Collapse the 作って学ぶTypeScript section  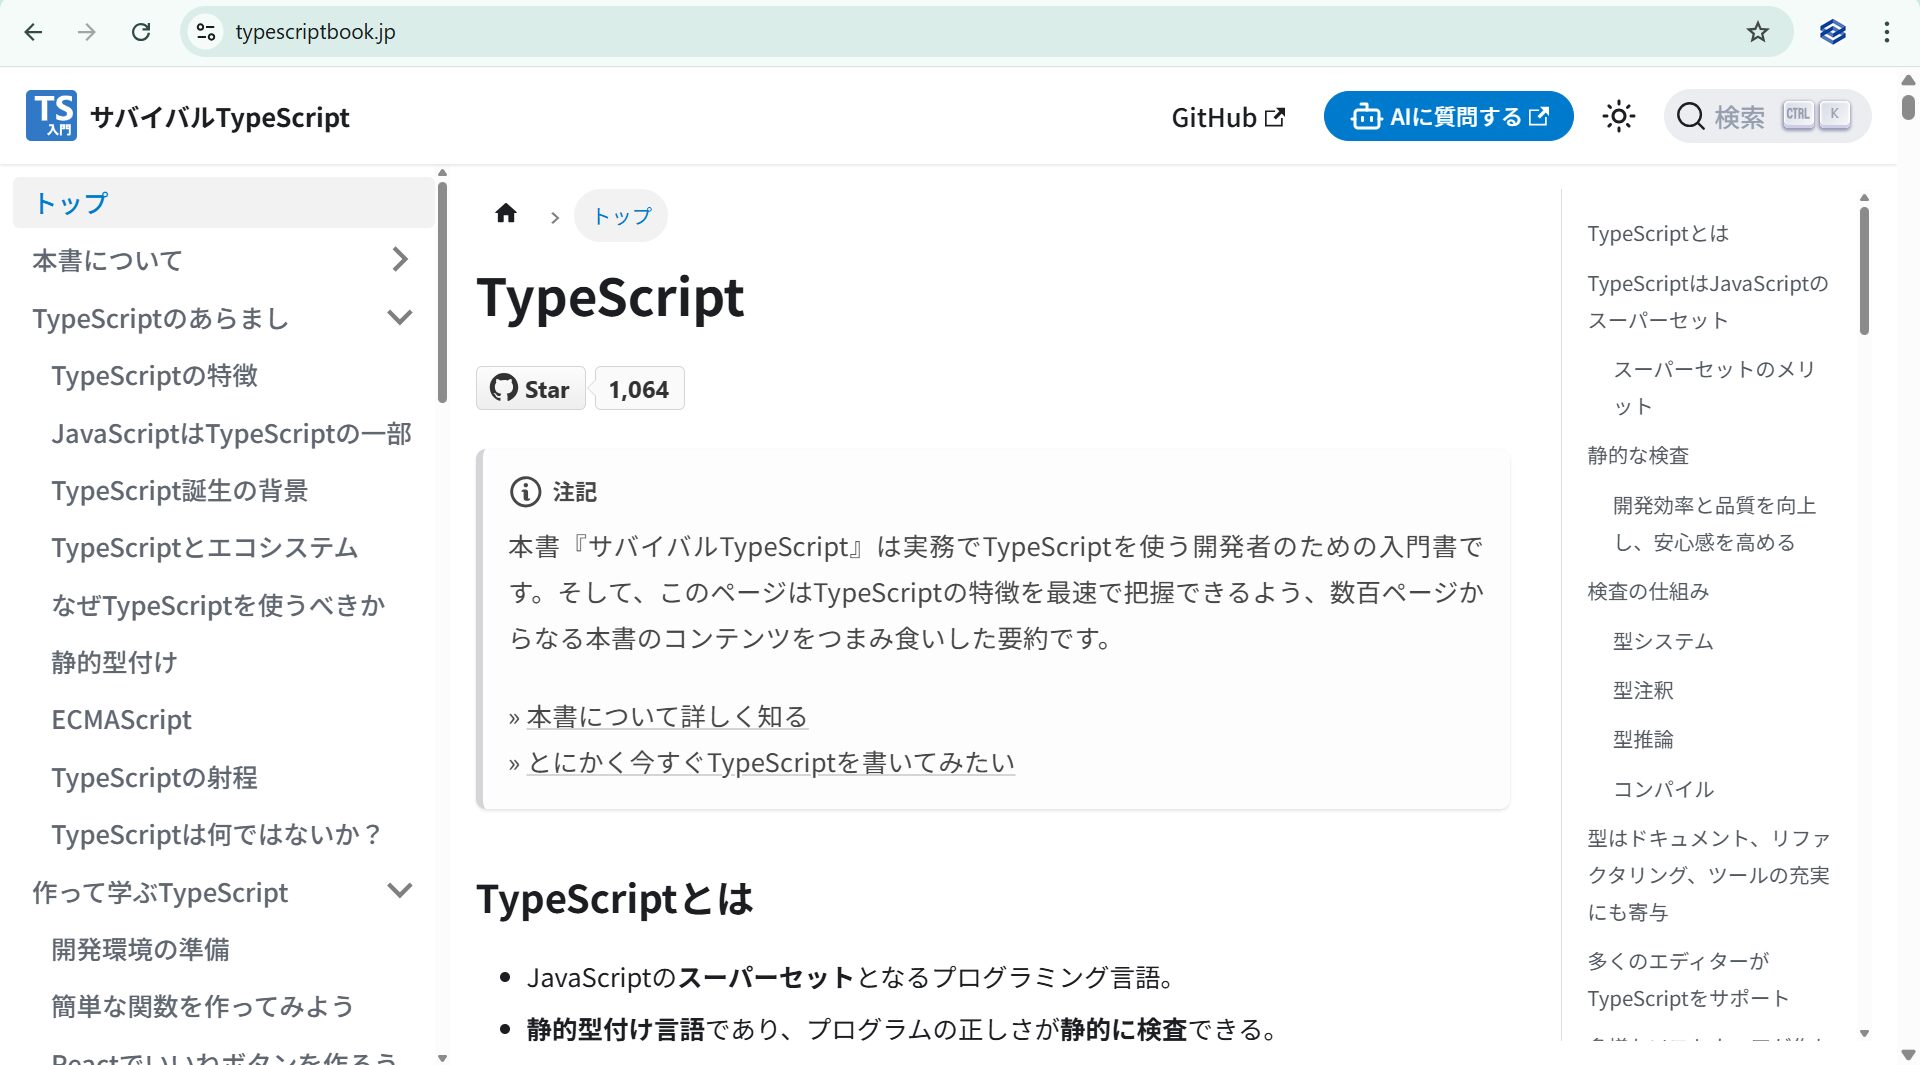click(400, 891)
